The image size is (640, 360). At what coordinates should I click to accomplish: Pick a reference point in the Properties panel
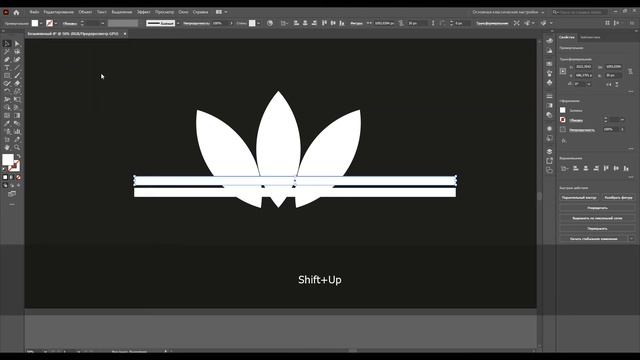[x=563, y=71]
